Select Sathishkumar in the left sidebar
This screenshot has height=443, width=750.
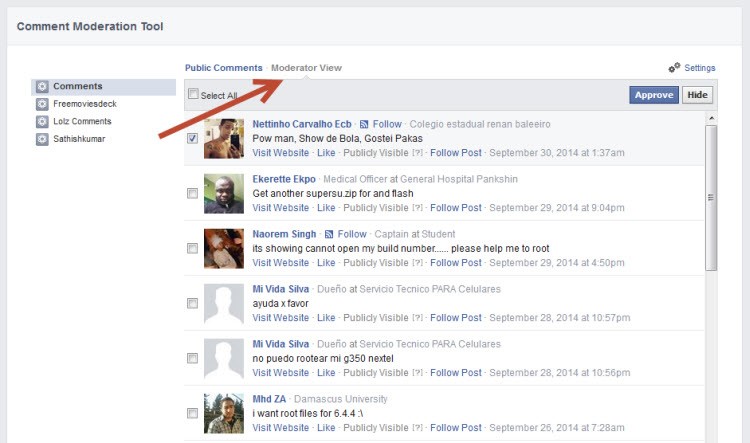(79, 139)
